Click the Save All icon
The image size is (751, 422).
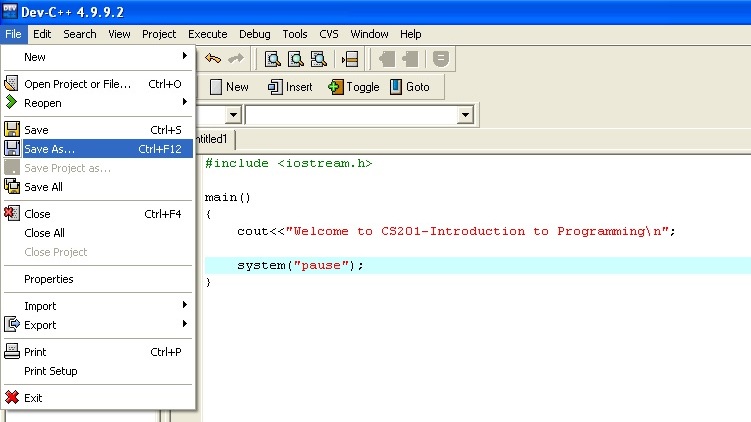pos(12,186)
